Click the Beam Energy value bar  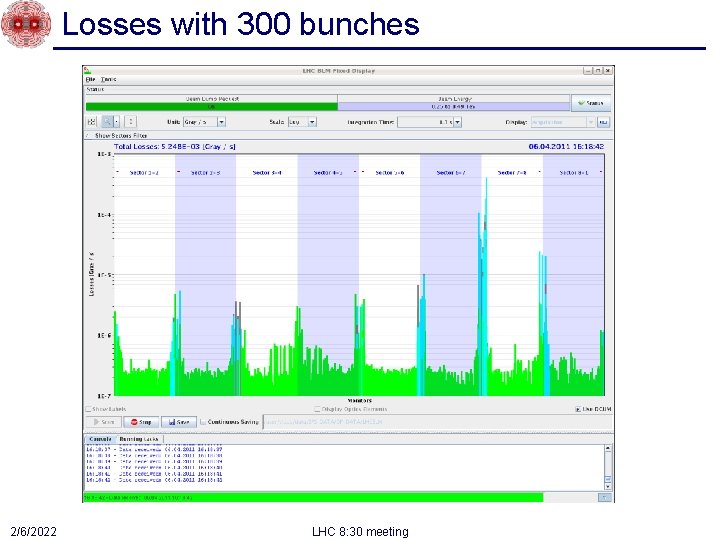coord(454,107)
